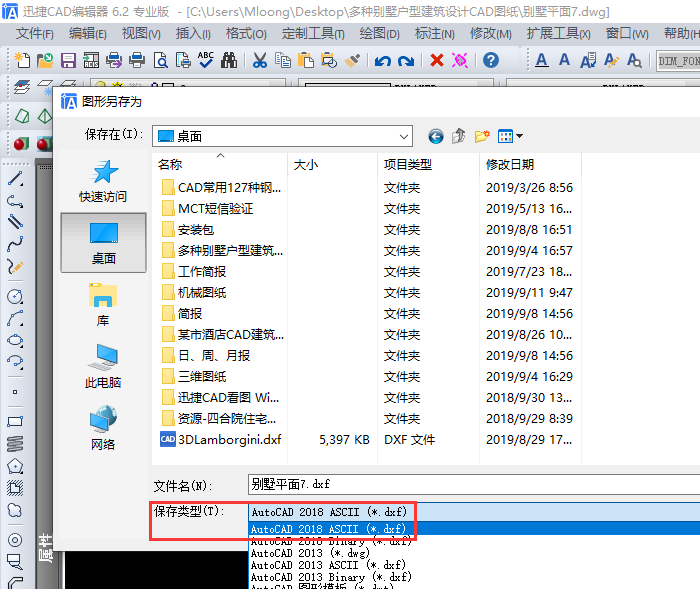
Task: Select the 三维图纸 folder
Action: click(x=195, y=376)
